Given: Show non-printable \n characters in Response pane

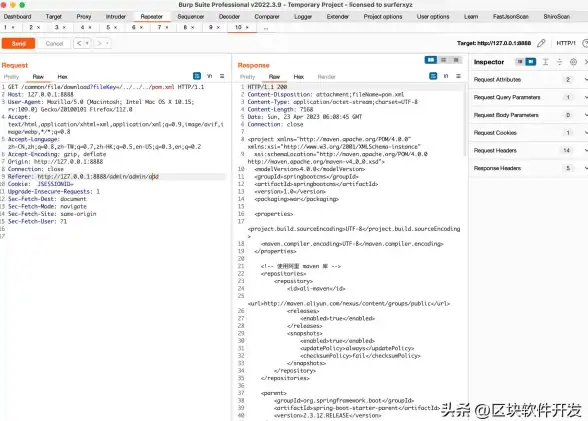Looking at the screenshot, I should pyautogui.click(x=446, y=76).
